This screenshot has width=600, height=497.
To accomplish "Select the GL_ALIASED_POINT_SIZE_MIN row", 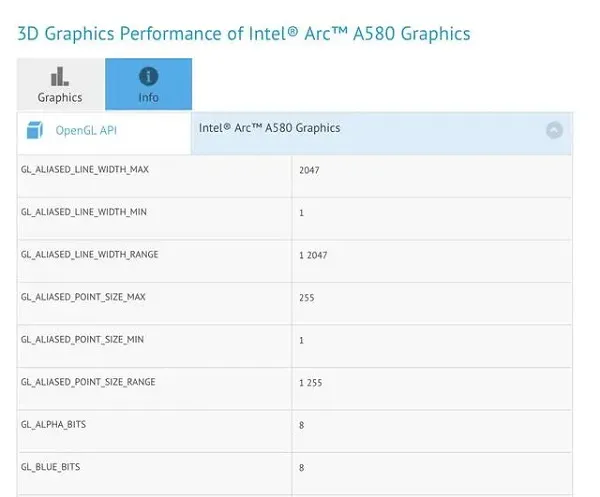I will pos(294,346).
